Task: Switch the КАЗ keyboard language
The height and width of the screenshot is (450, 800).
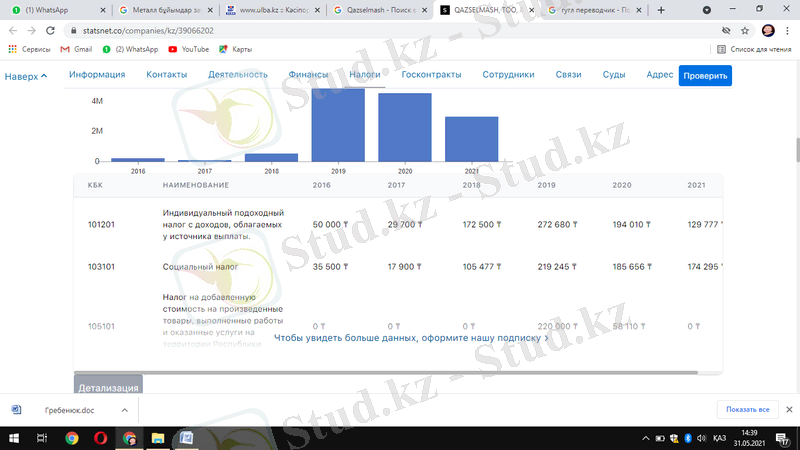Action: pos(719,438)
